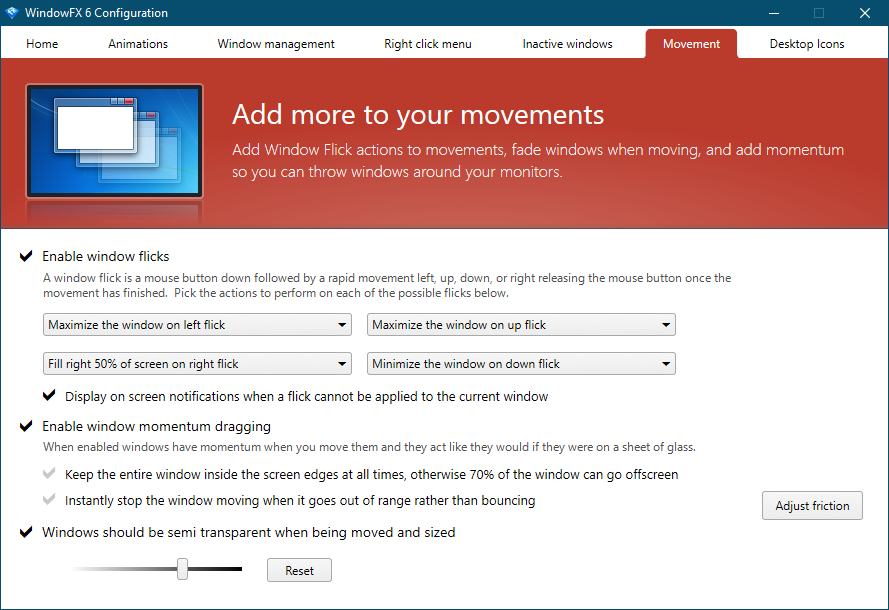This screenshot has height=610, width=889.
Task: Go to the Desktop Icons tab
Action: 806,44
